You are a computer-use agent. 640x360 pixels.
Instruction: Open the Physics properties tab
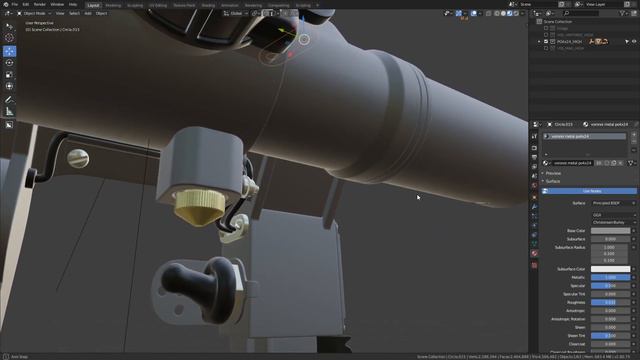[534, 225]
